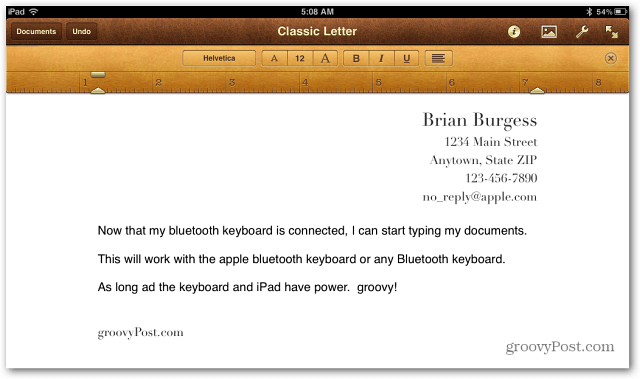640x379 pixels.
Task: Open the Info inspector icon
Action: pyautogui.click(x=513, y=31)
